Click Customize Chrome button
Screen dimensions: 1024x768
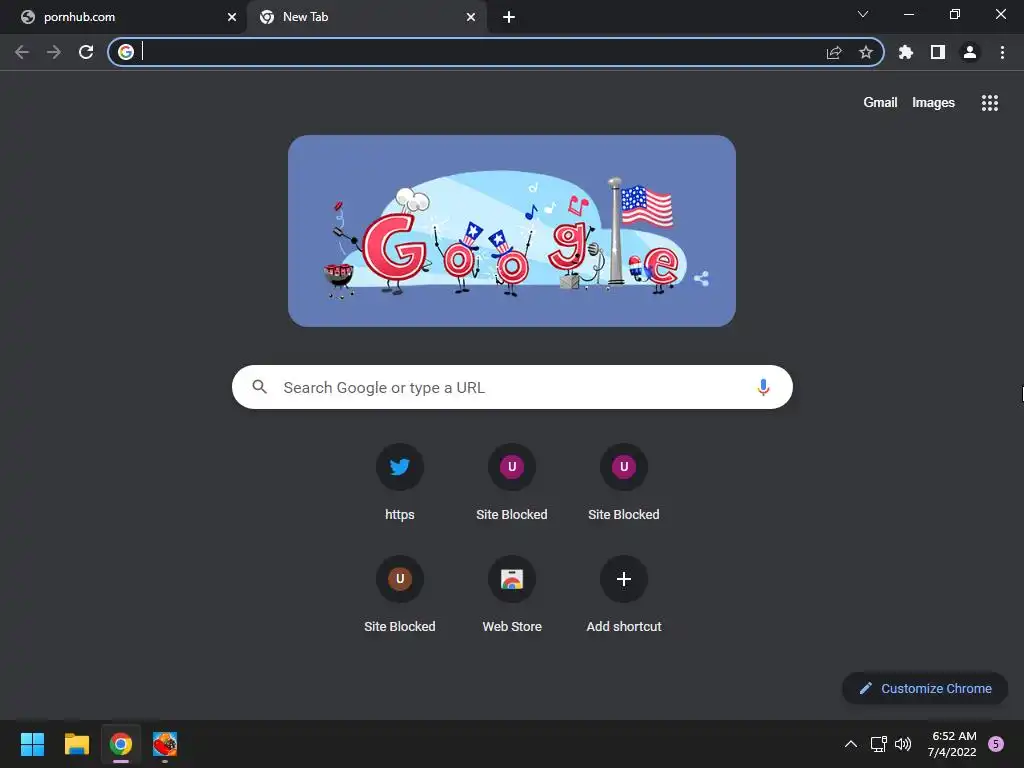pos(925,688)
